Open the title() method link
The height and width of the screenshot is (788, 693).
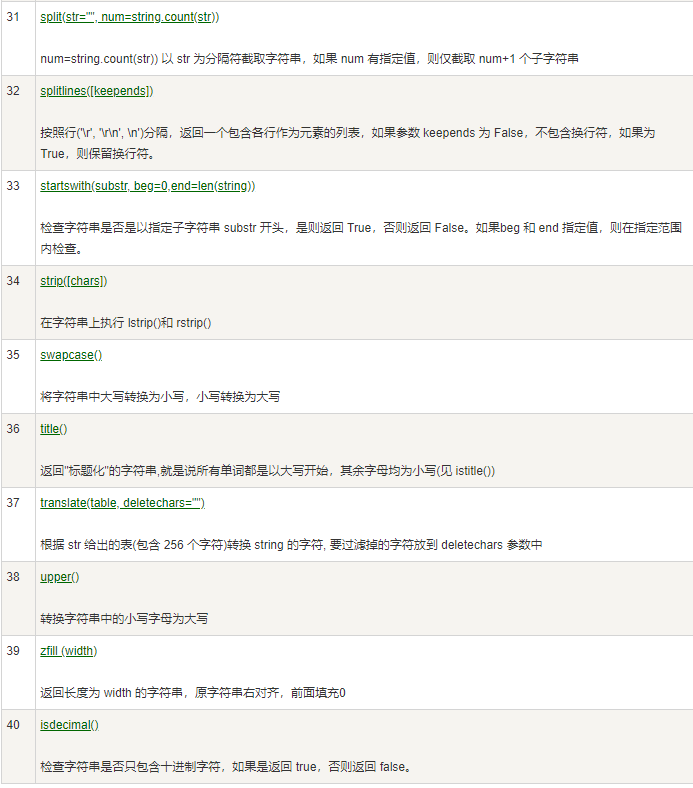click(x=54, y=429)
